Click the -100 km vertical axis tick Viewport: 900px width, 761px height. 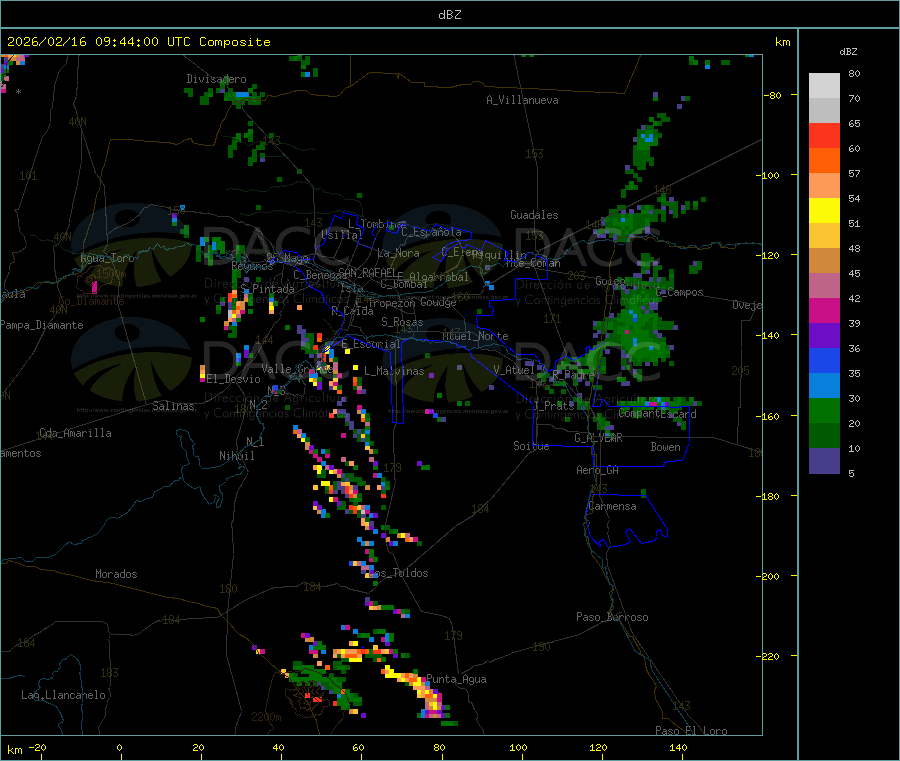pos(770,175)
